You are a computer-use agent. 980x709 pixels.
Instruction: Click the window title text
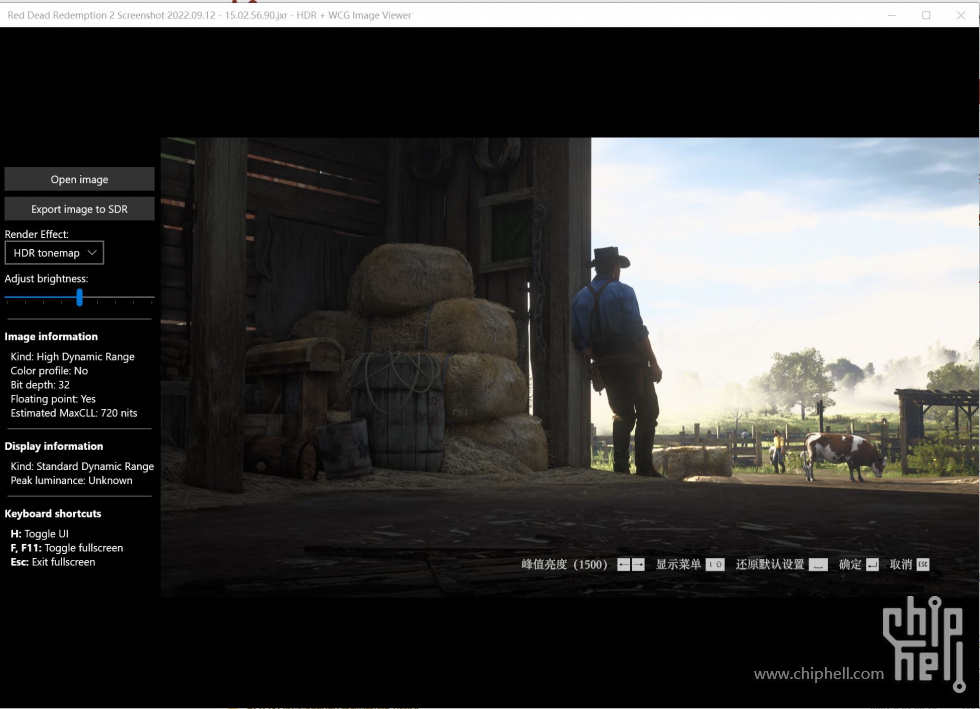click(209, 15)
